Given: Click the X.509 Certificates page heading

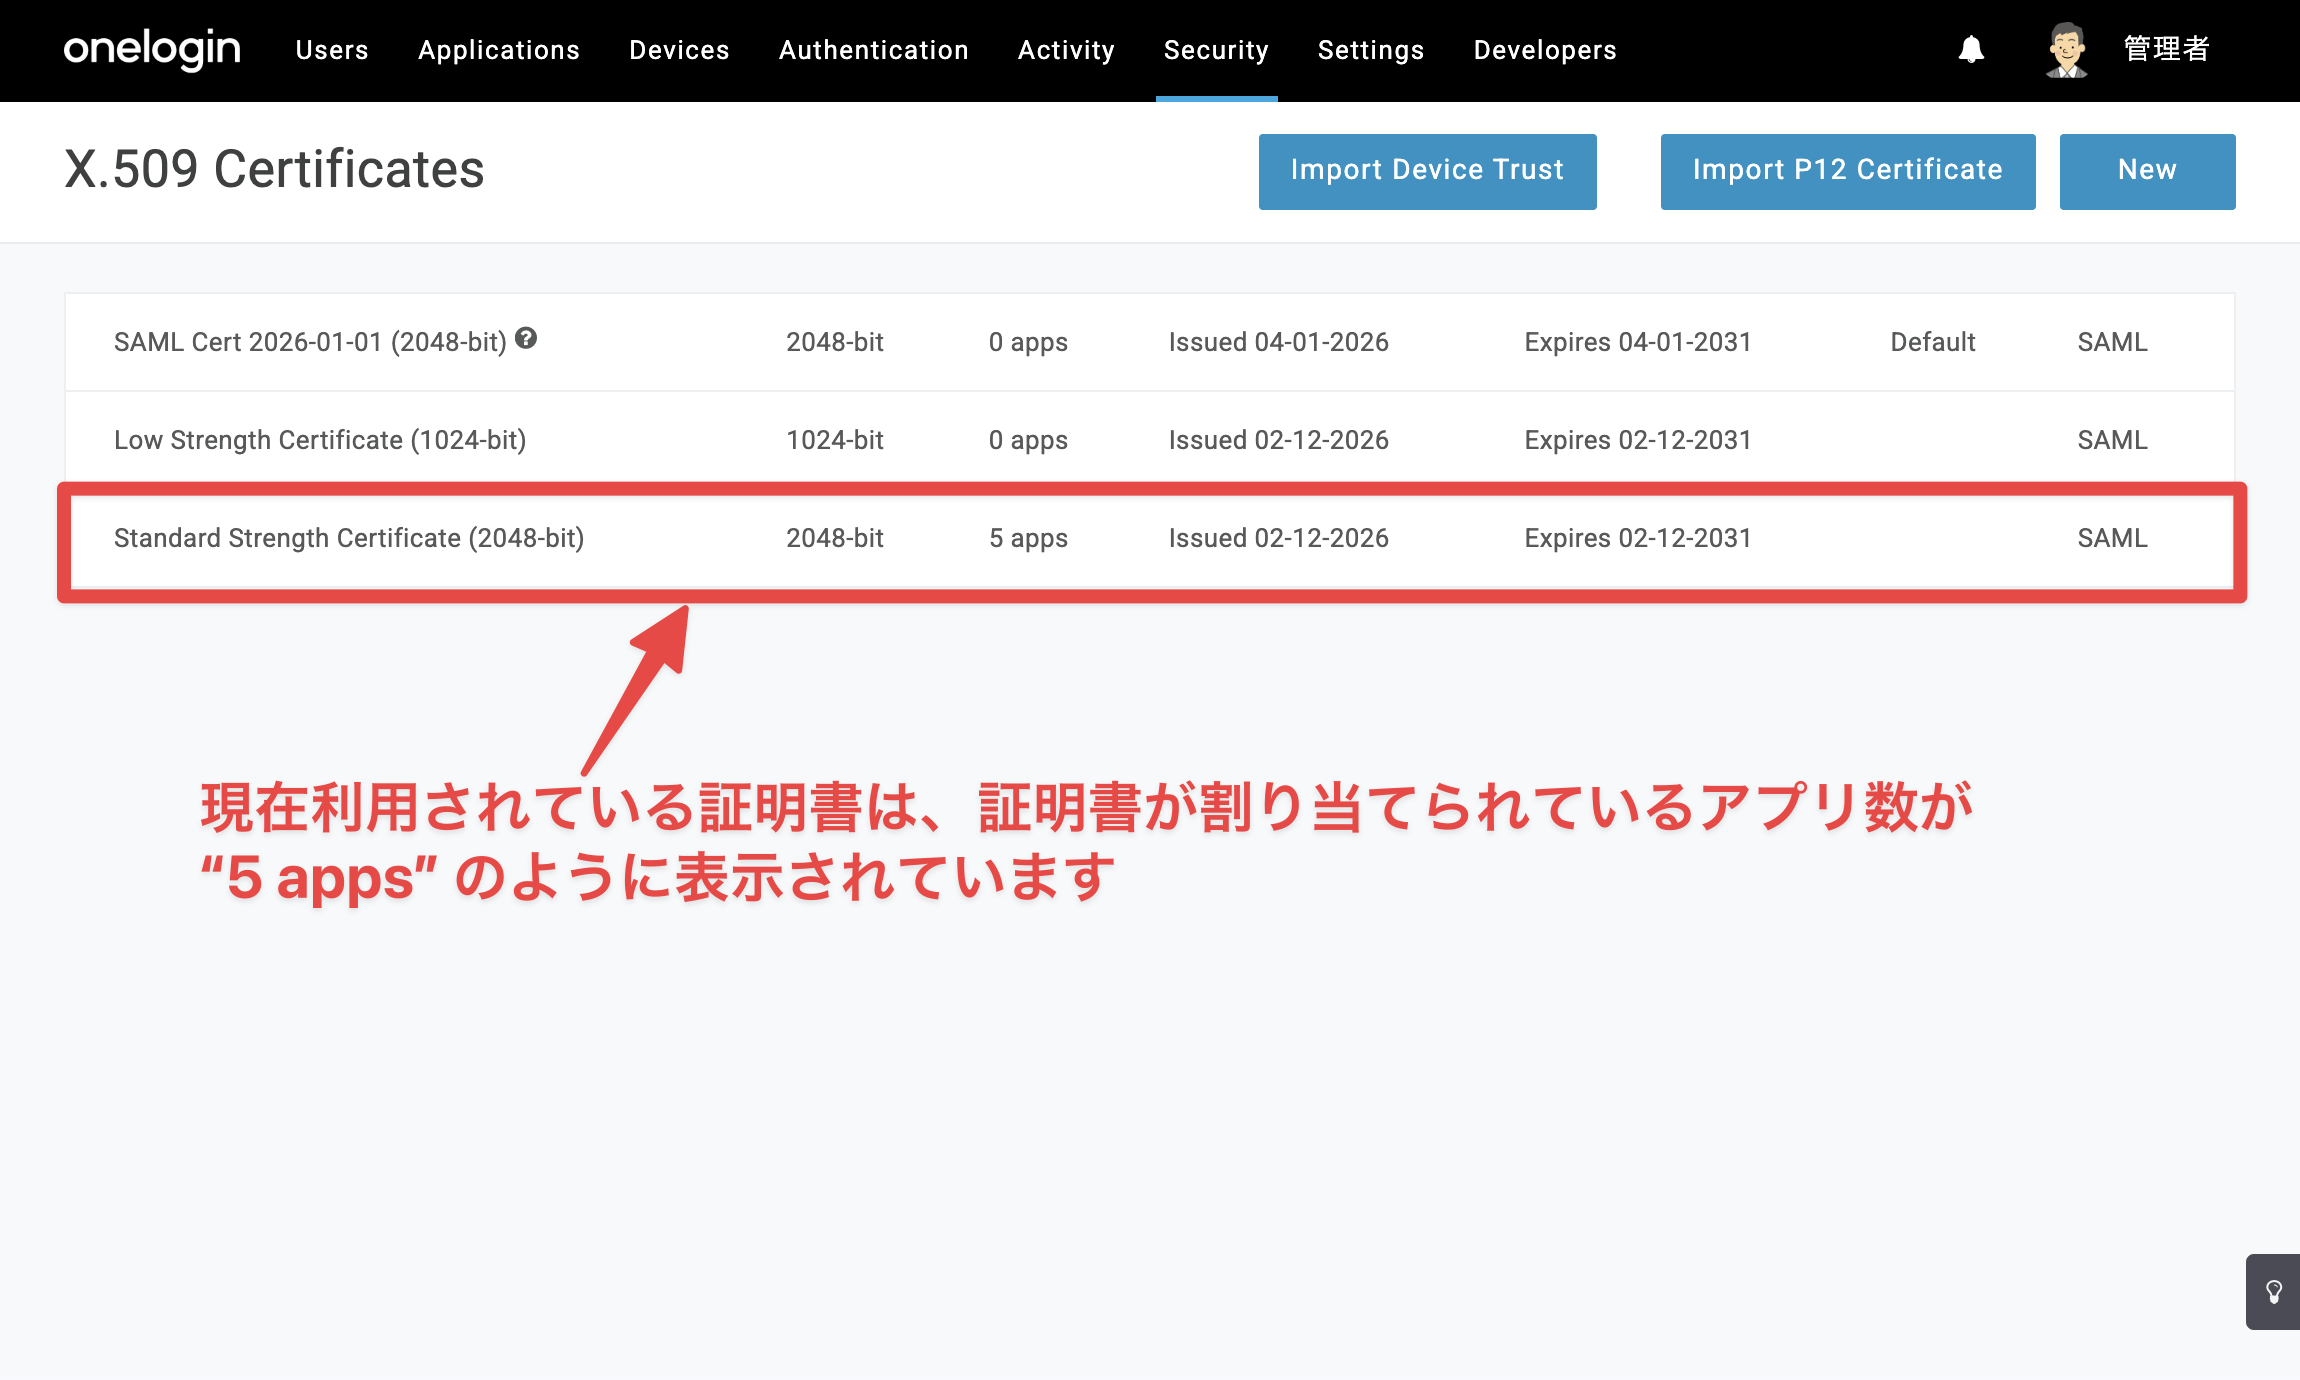Looking at the screenshot, I should (274, 169).
